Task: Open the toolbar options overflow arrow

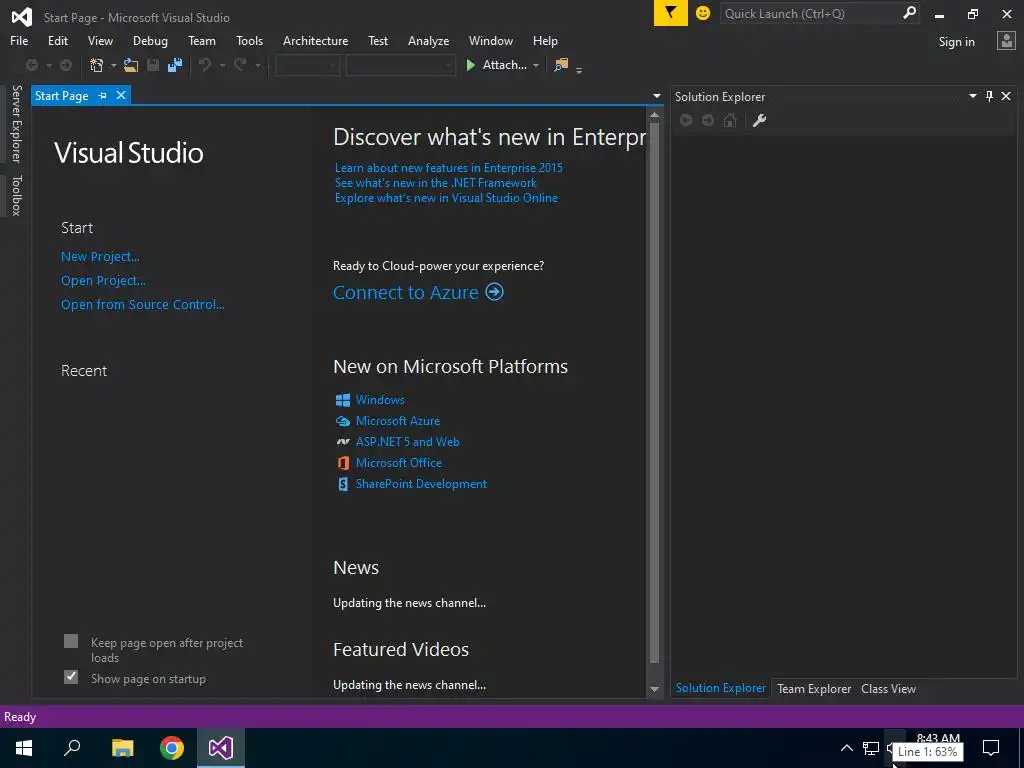Action: 579,70
